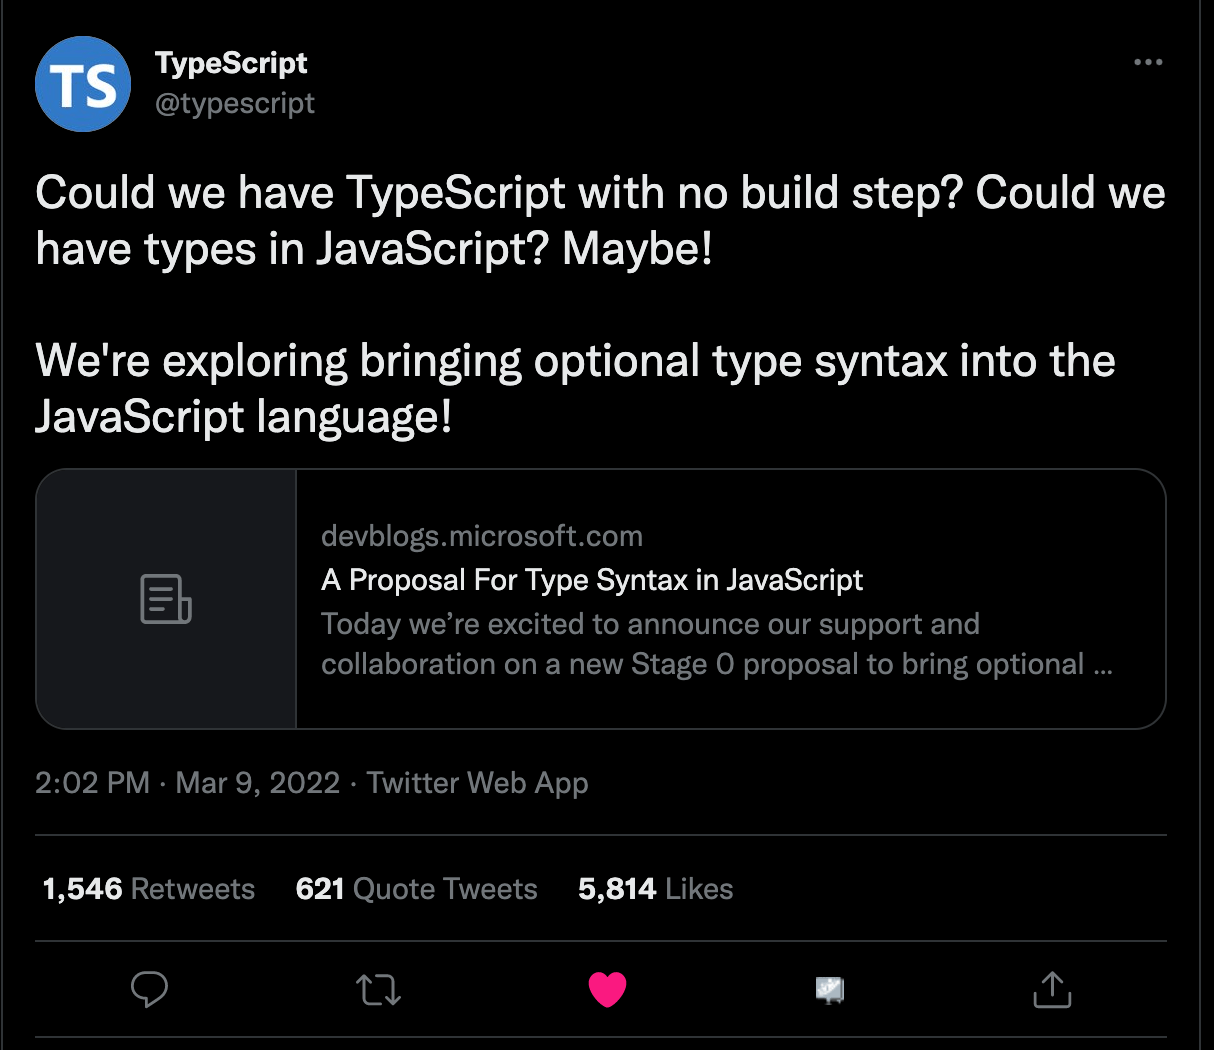Viewport: 1214px width, 1050px height.
Task: Click the TypeScript display name
Action: 231,63
